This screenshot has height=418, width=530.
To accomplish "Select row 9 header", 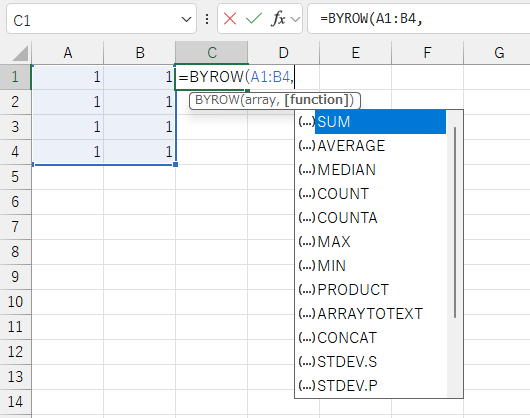I will [15, 277].
